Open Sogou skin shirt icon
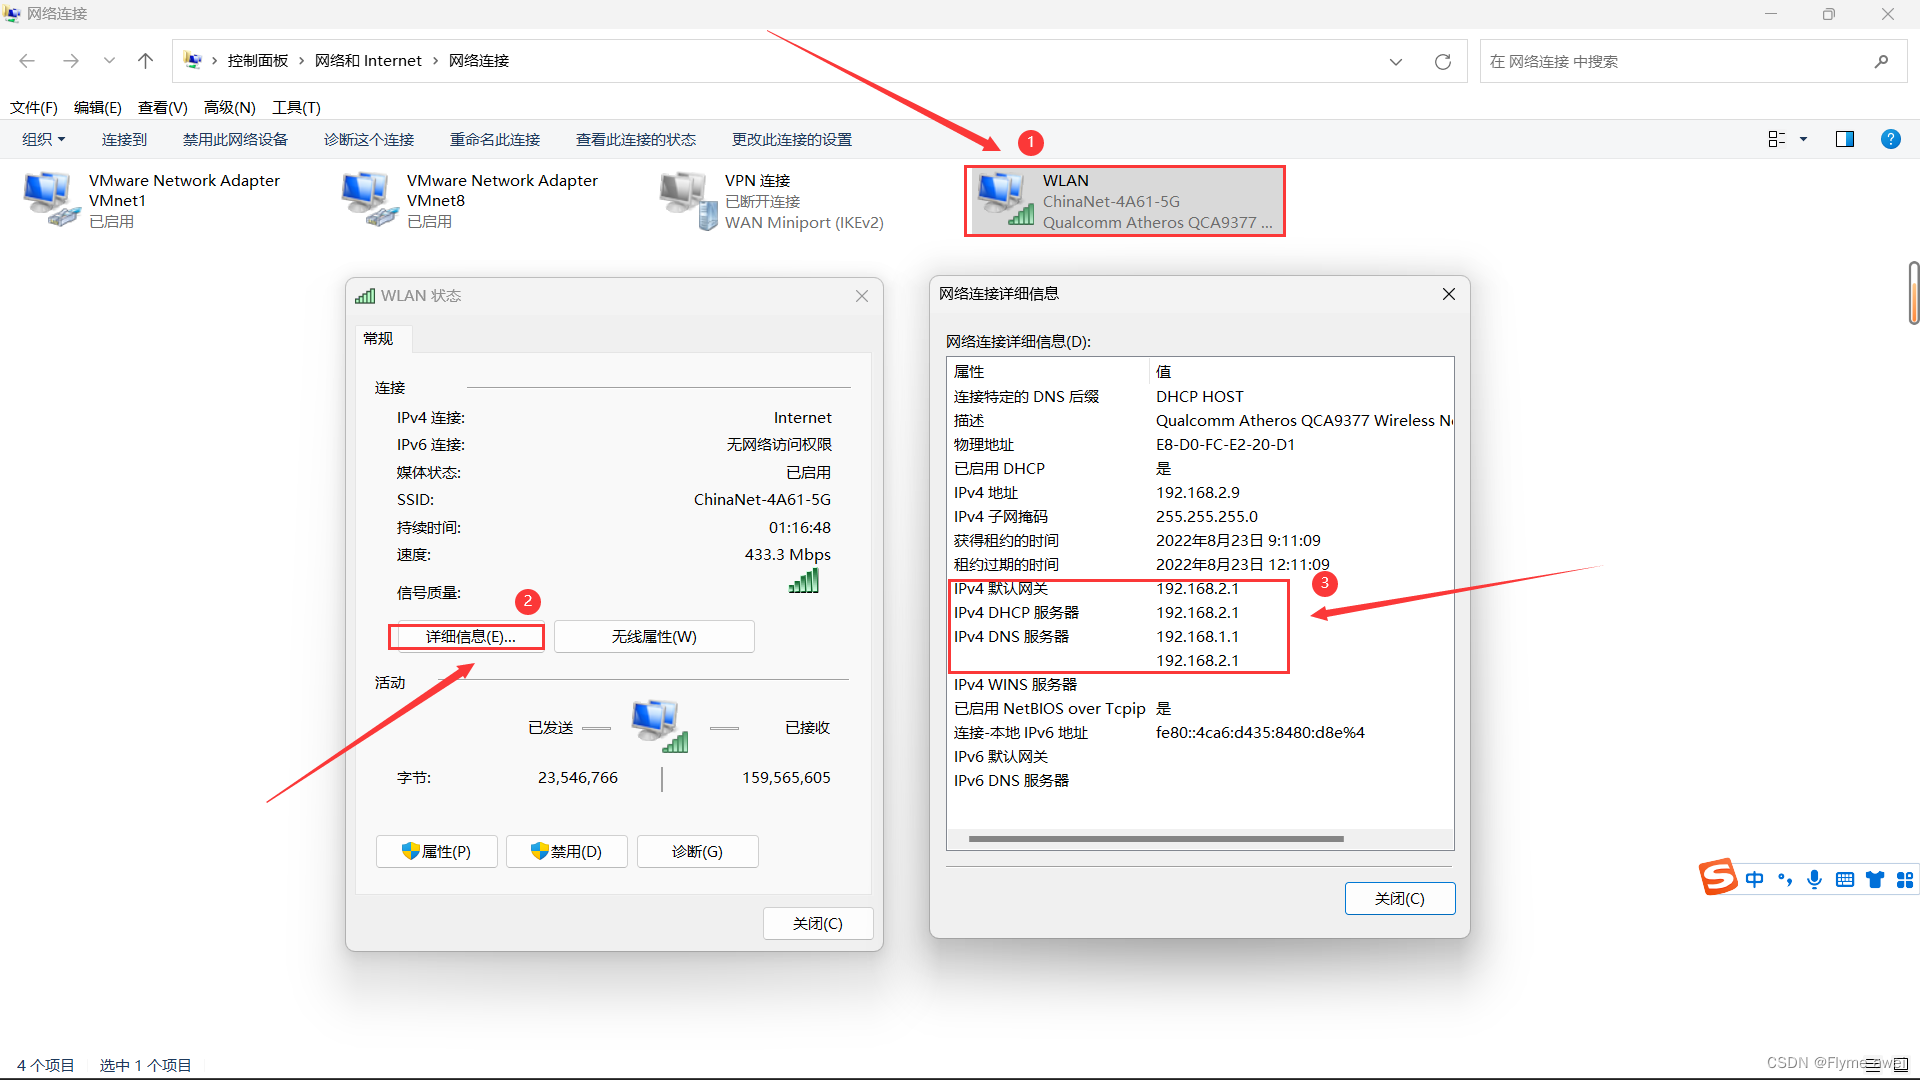 [x=1875, y=879]
